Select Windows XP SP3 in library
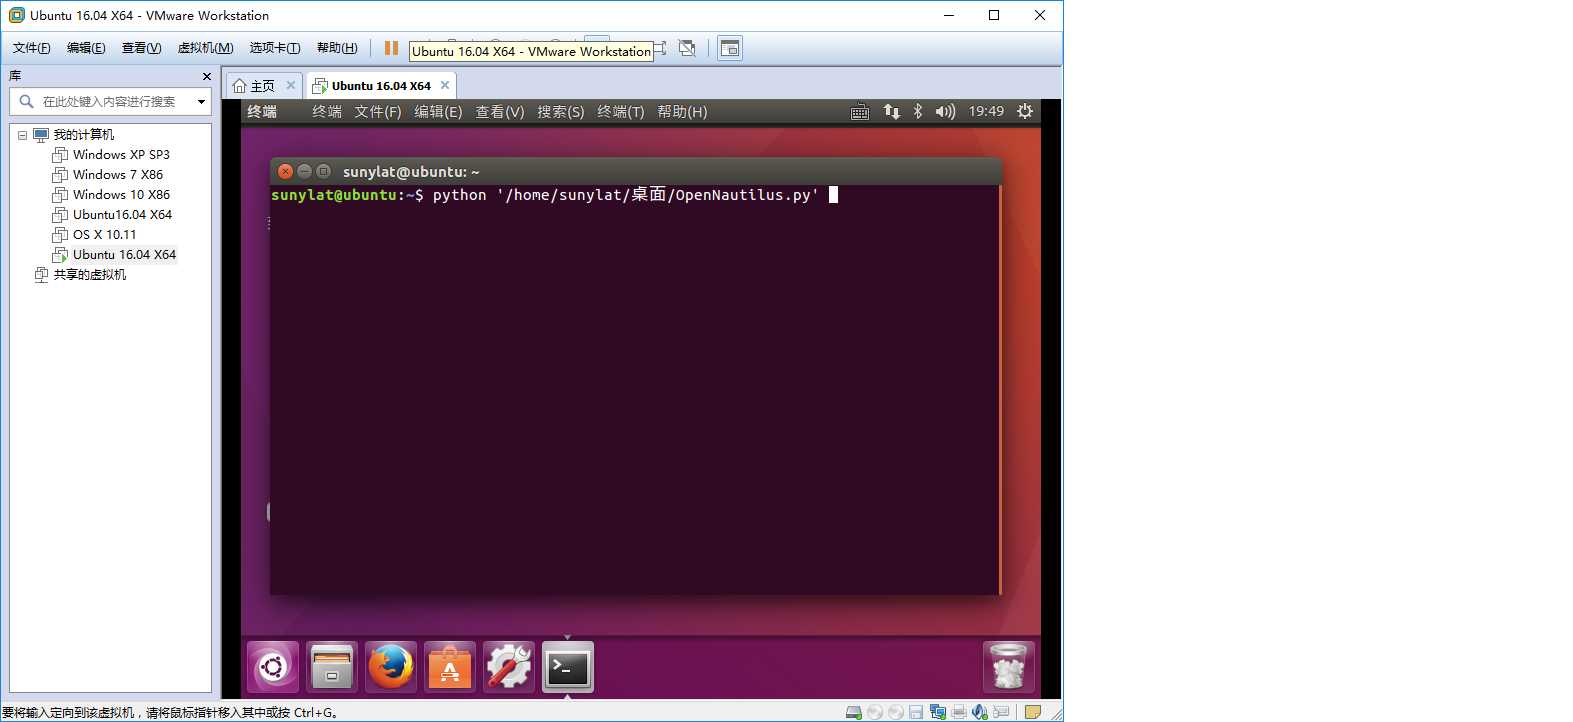 coord(121,155)
